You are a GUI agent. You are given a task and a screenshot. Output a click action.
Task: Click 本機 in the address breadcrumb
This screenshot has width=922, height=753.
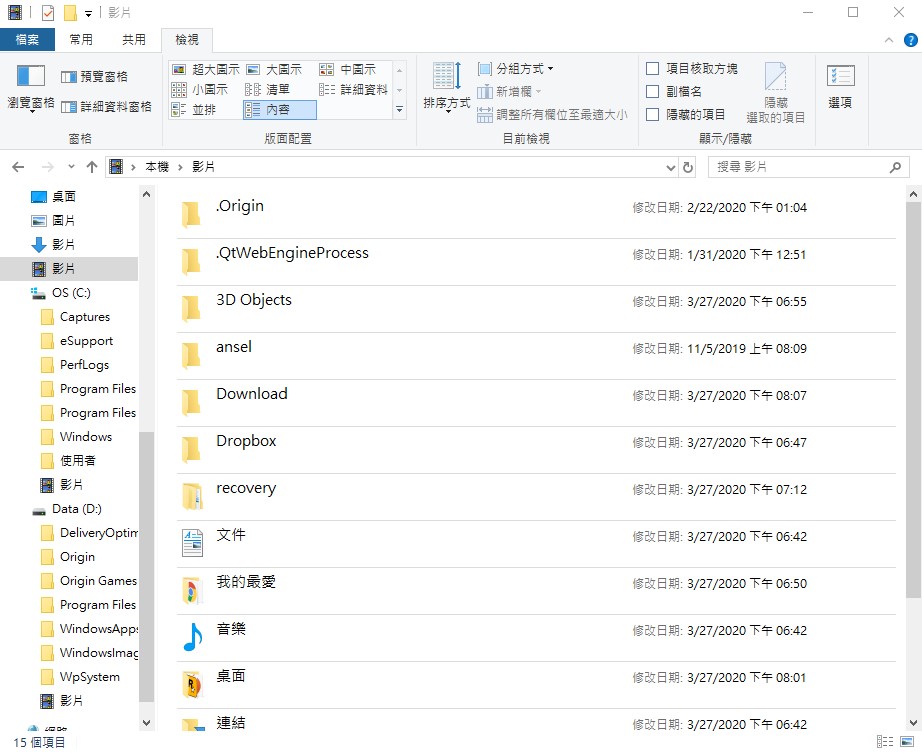click(x=157, y=167)
